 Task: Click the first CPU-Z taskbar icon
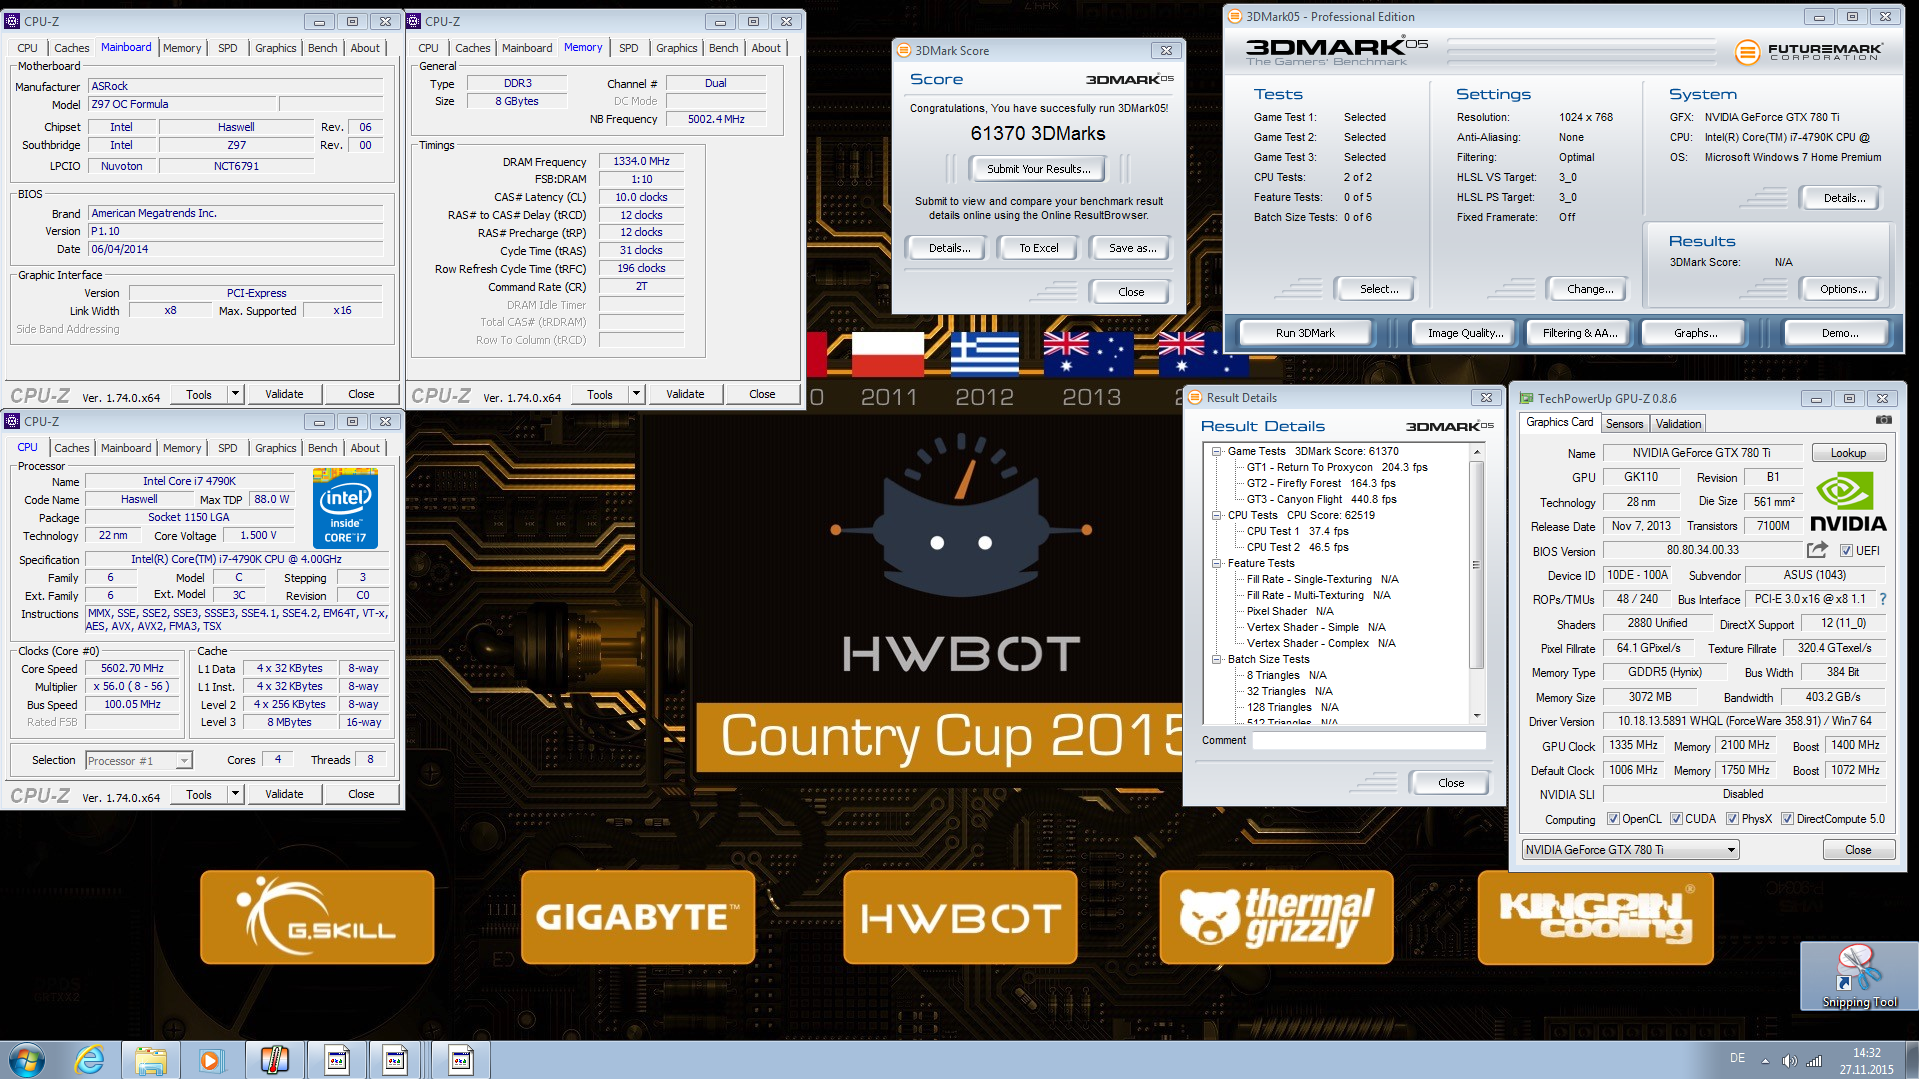pyautogui.click(x=337, y=1060)
